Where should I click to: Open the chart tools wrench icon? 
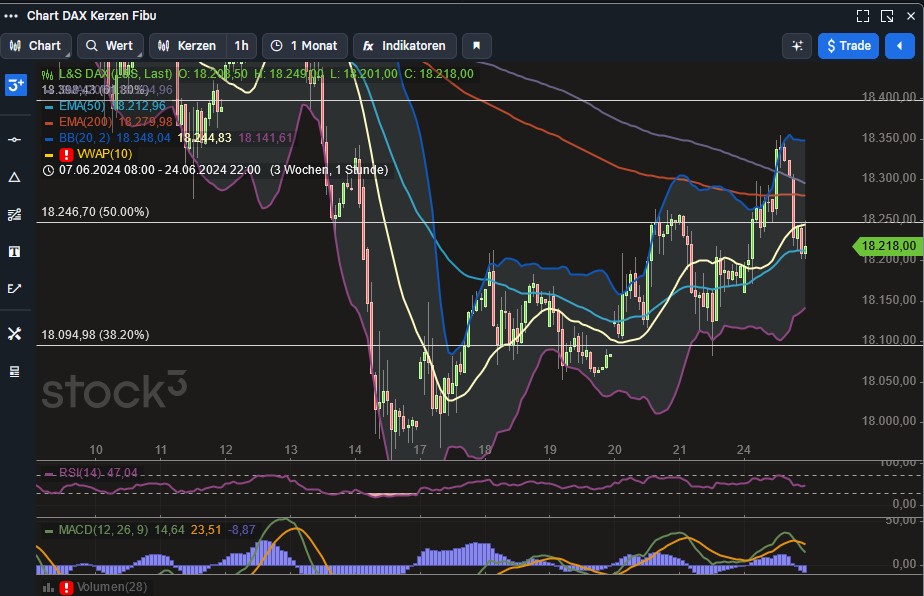coord(14,334)
